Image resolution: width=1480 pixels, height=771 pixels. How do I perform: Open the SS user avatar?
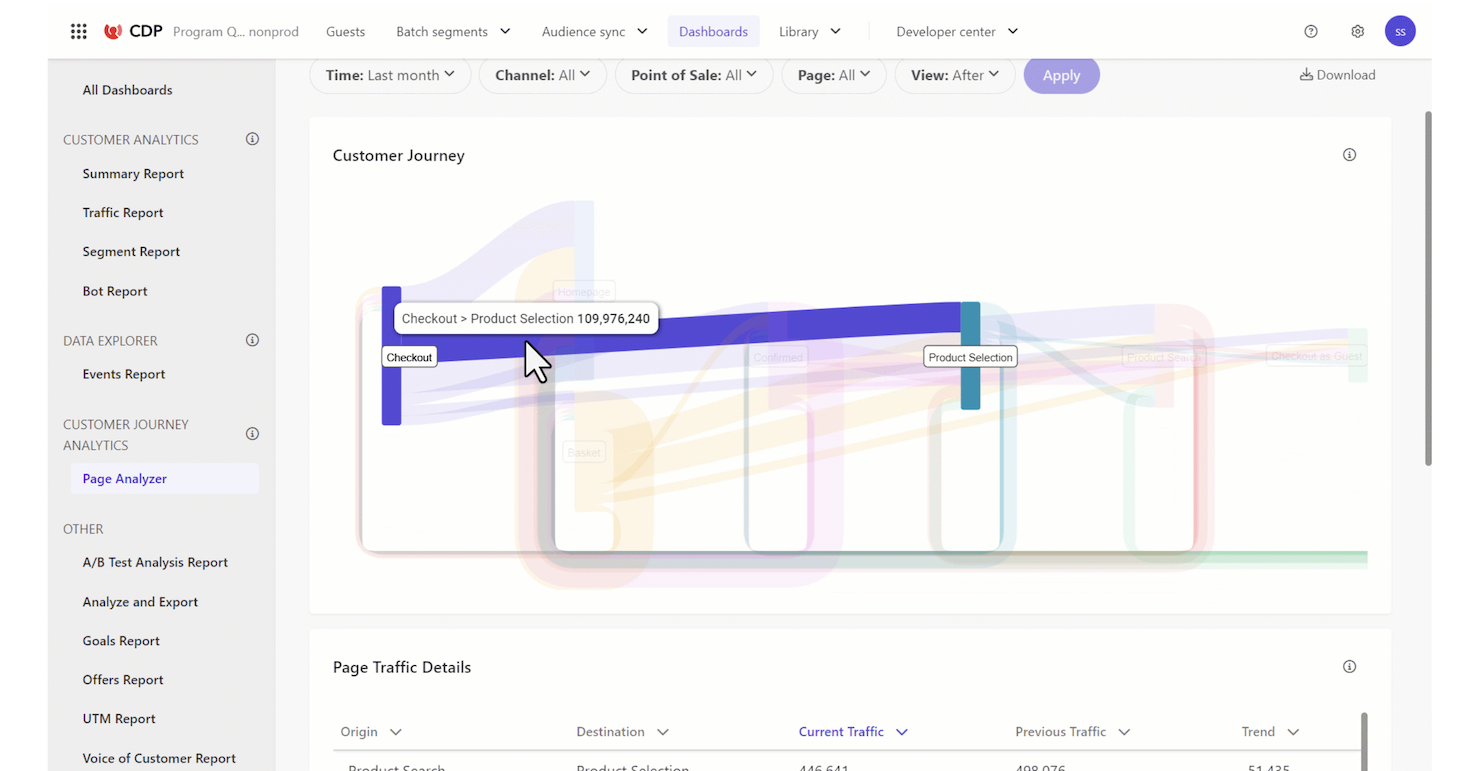pyautogui.click(x=1400, y=31)
